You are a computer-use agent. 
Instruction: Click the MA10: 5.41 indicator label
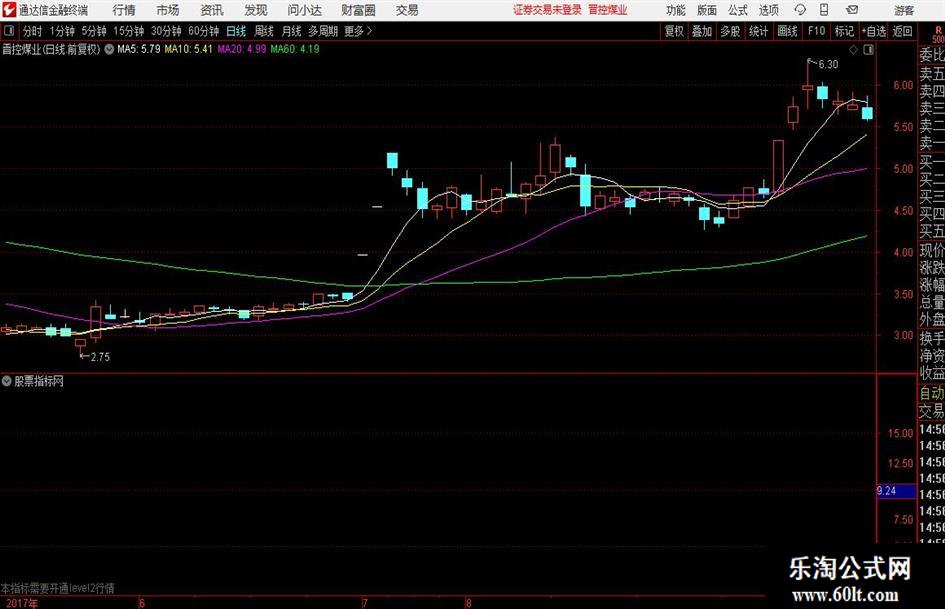(x=189, y=49)
